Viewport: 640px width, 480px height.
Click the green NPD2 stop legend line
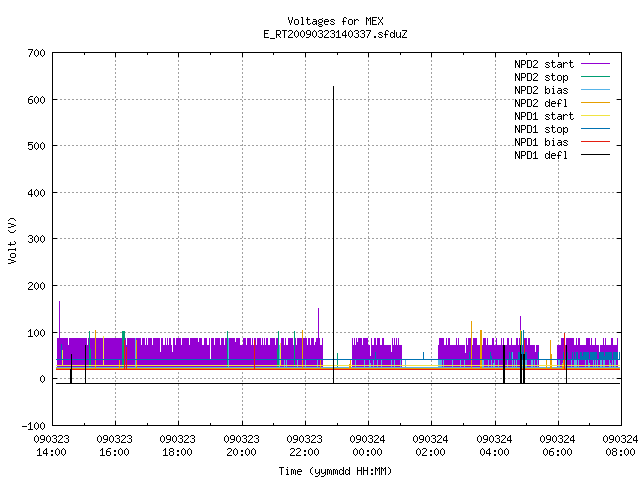[x=596, y=77]
